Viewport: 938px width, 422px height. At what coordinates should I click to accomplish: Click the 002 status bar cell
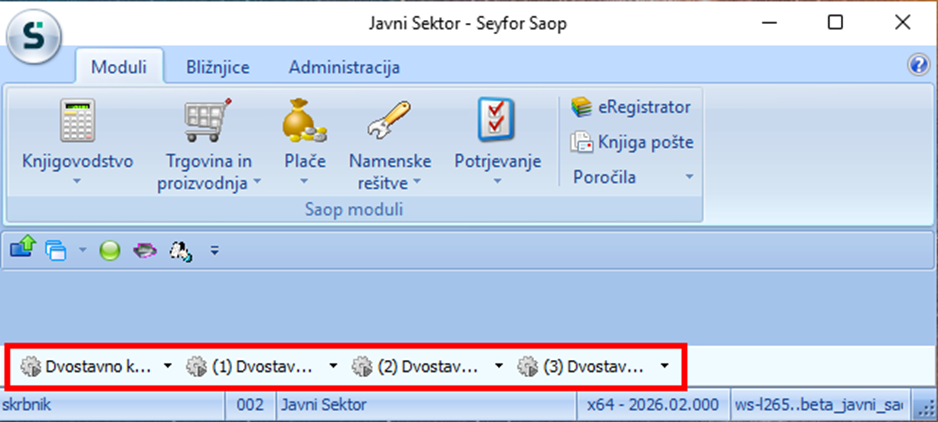251,405
